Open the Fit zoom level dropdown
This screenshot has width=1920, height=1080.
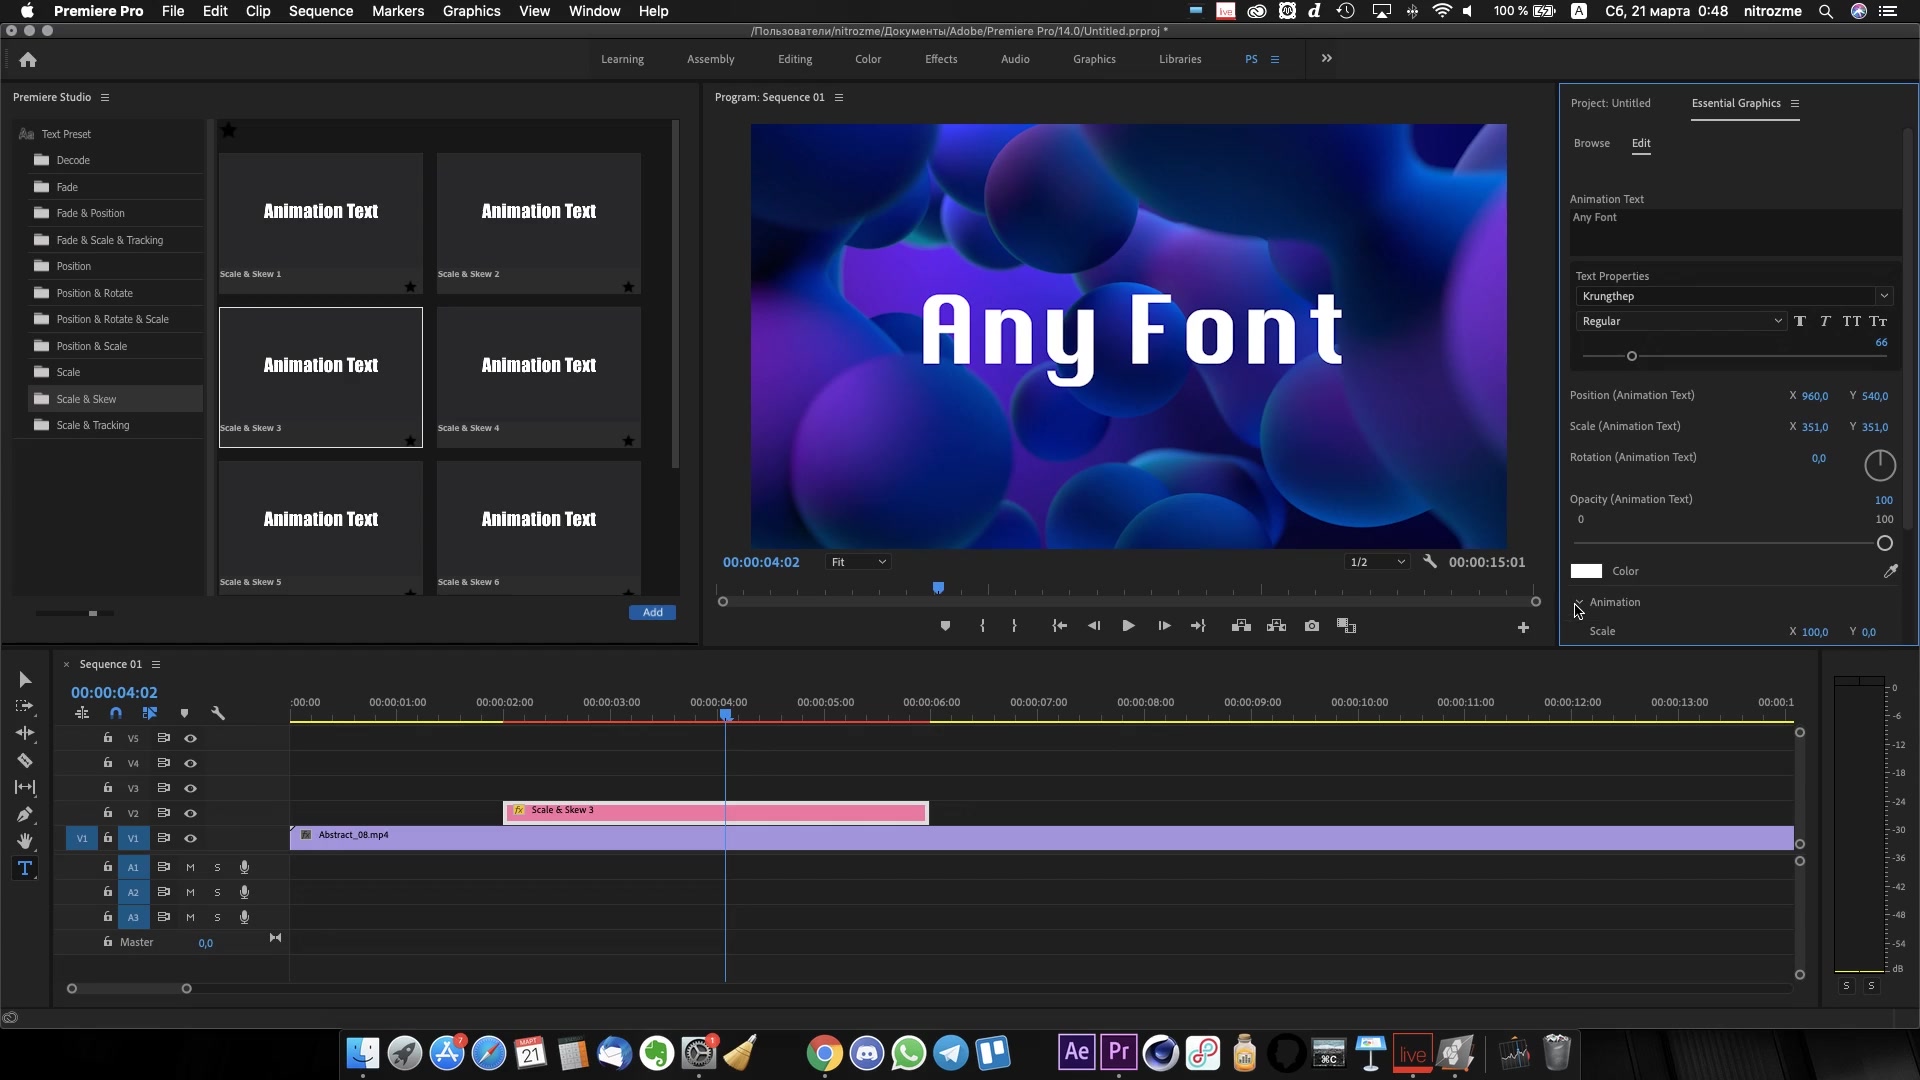(x=858, y=562)
